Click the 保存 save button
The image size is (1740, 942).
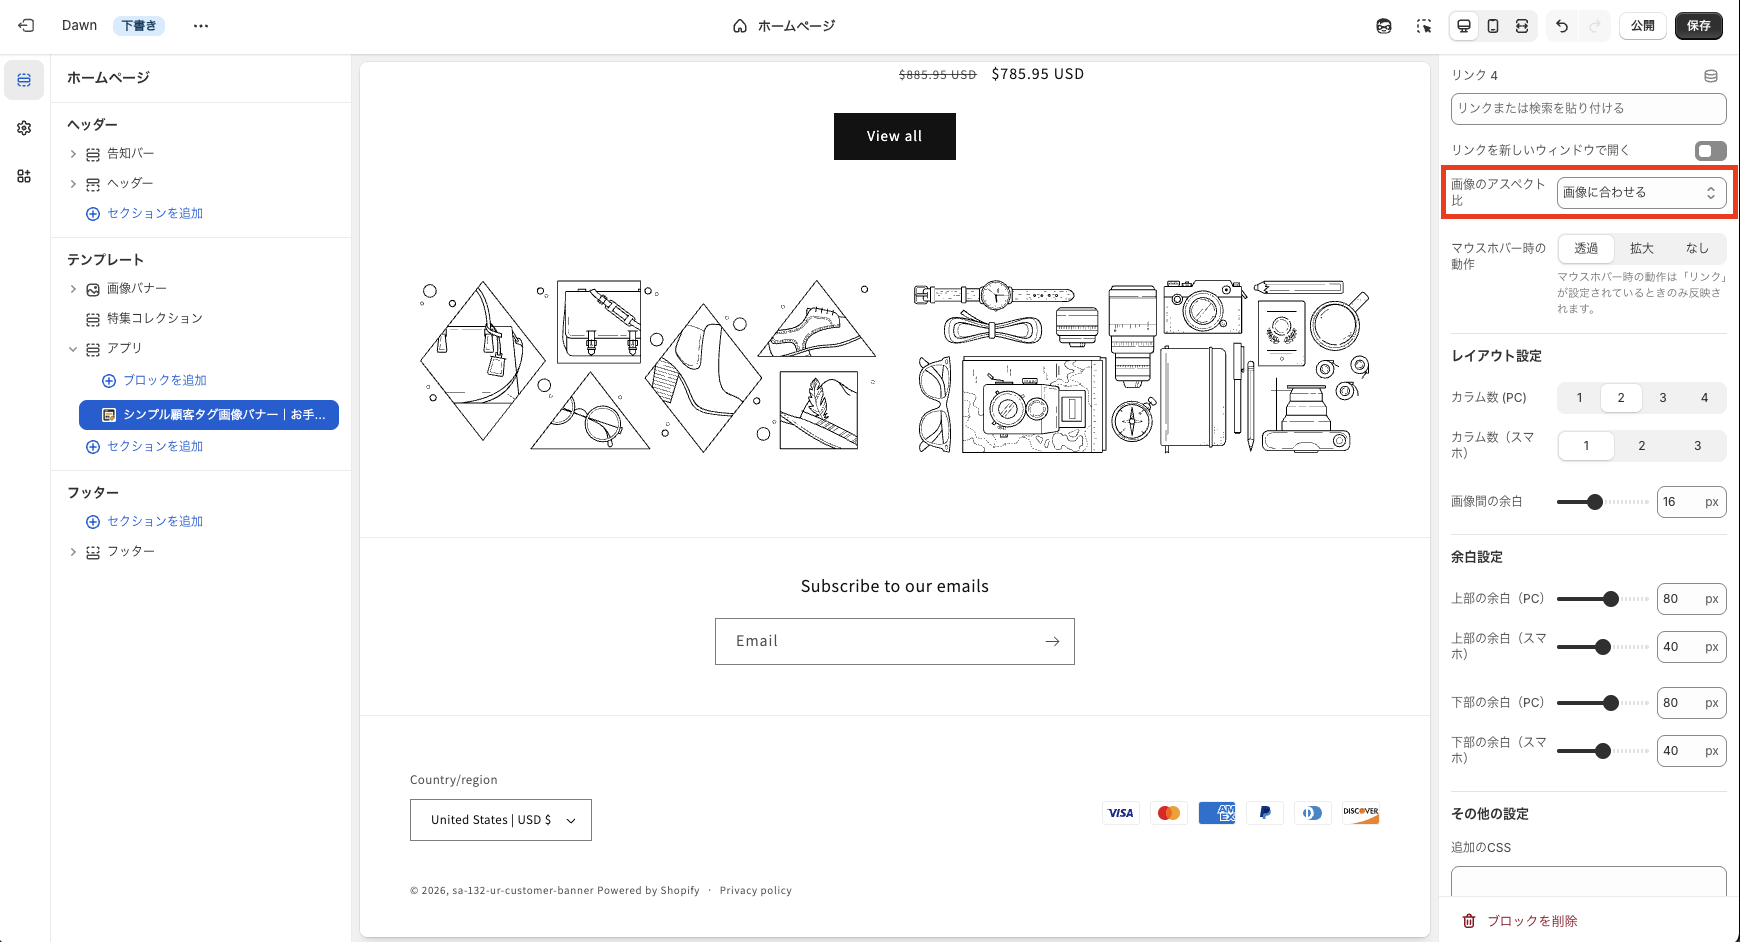pyautogui.click(x=1698, y=26)
